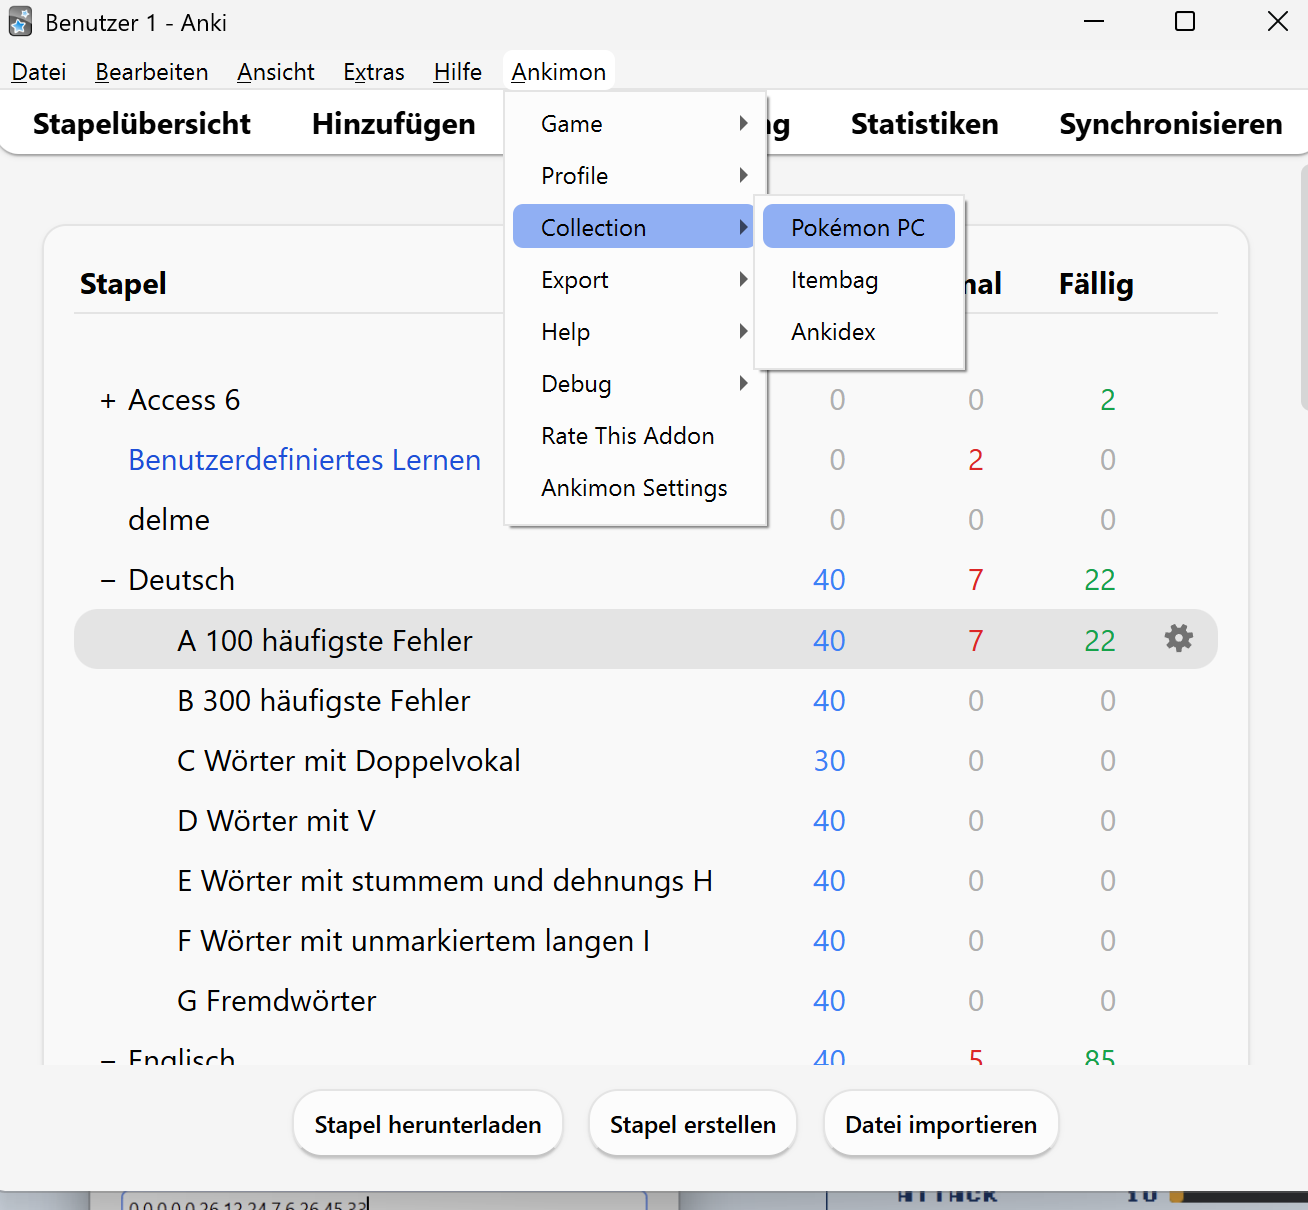Open the Benutzerdefiniertes Lernen deck
The height and width of the screenshot is (1210, 1308).
pos(305,460)
